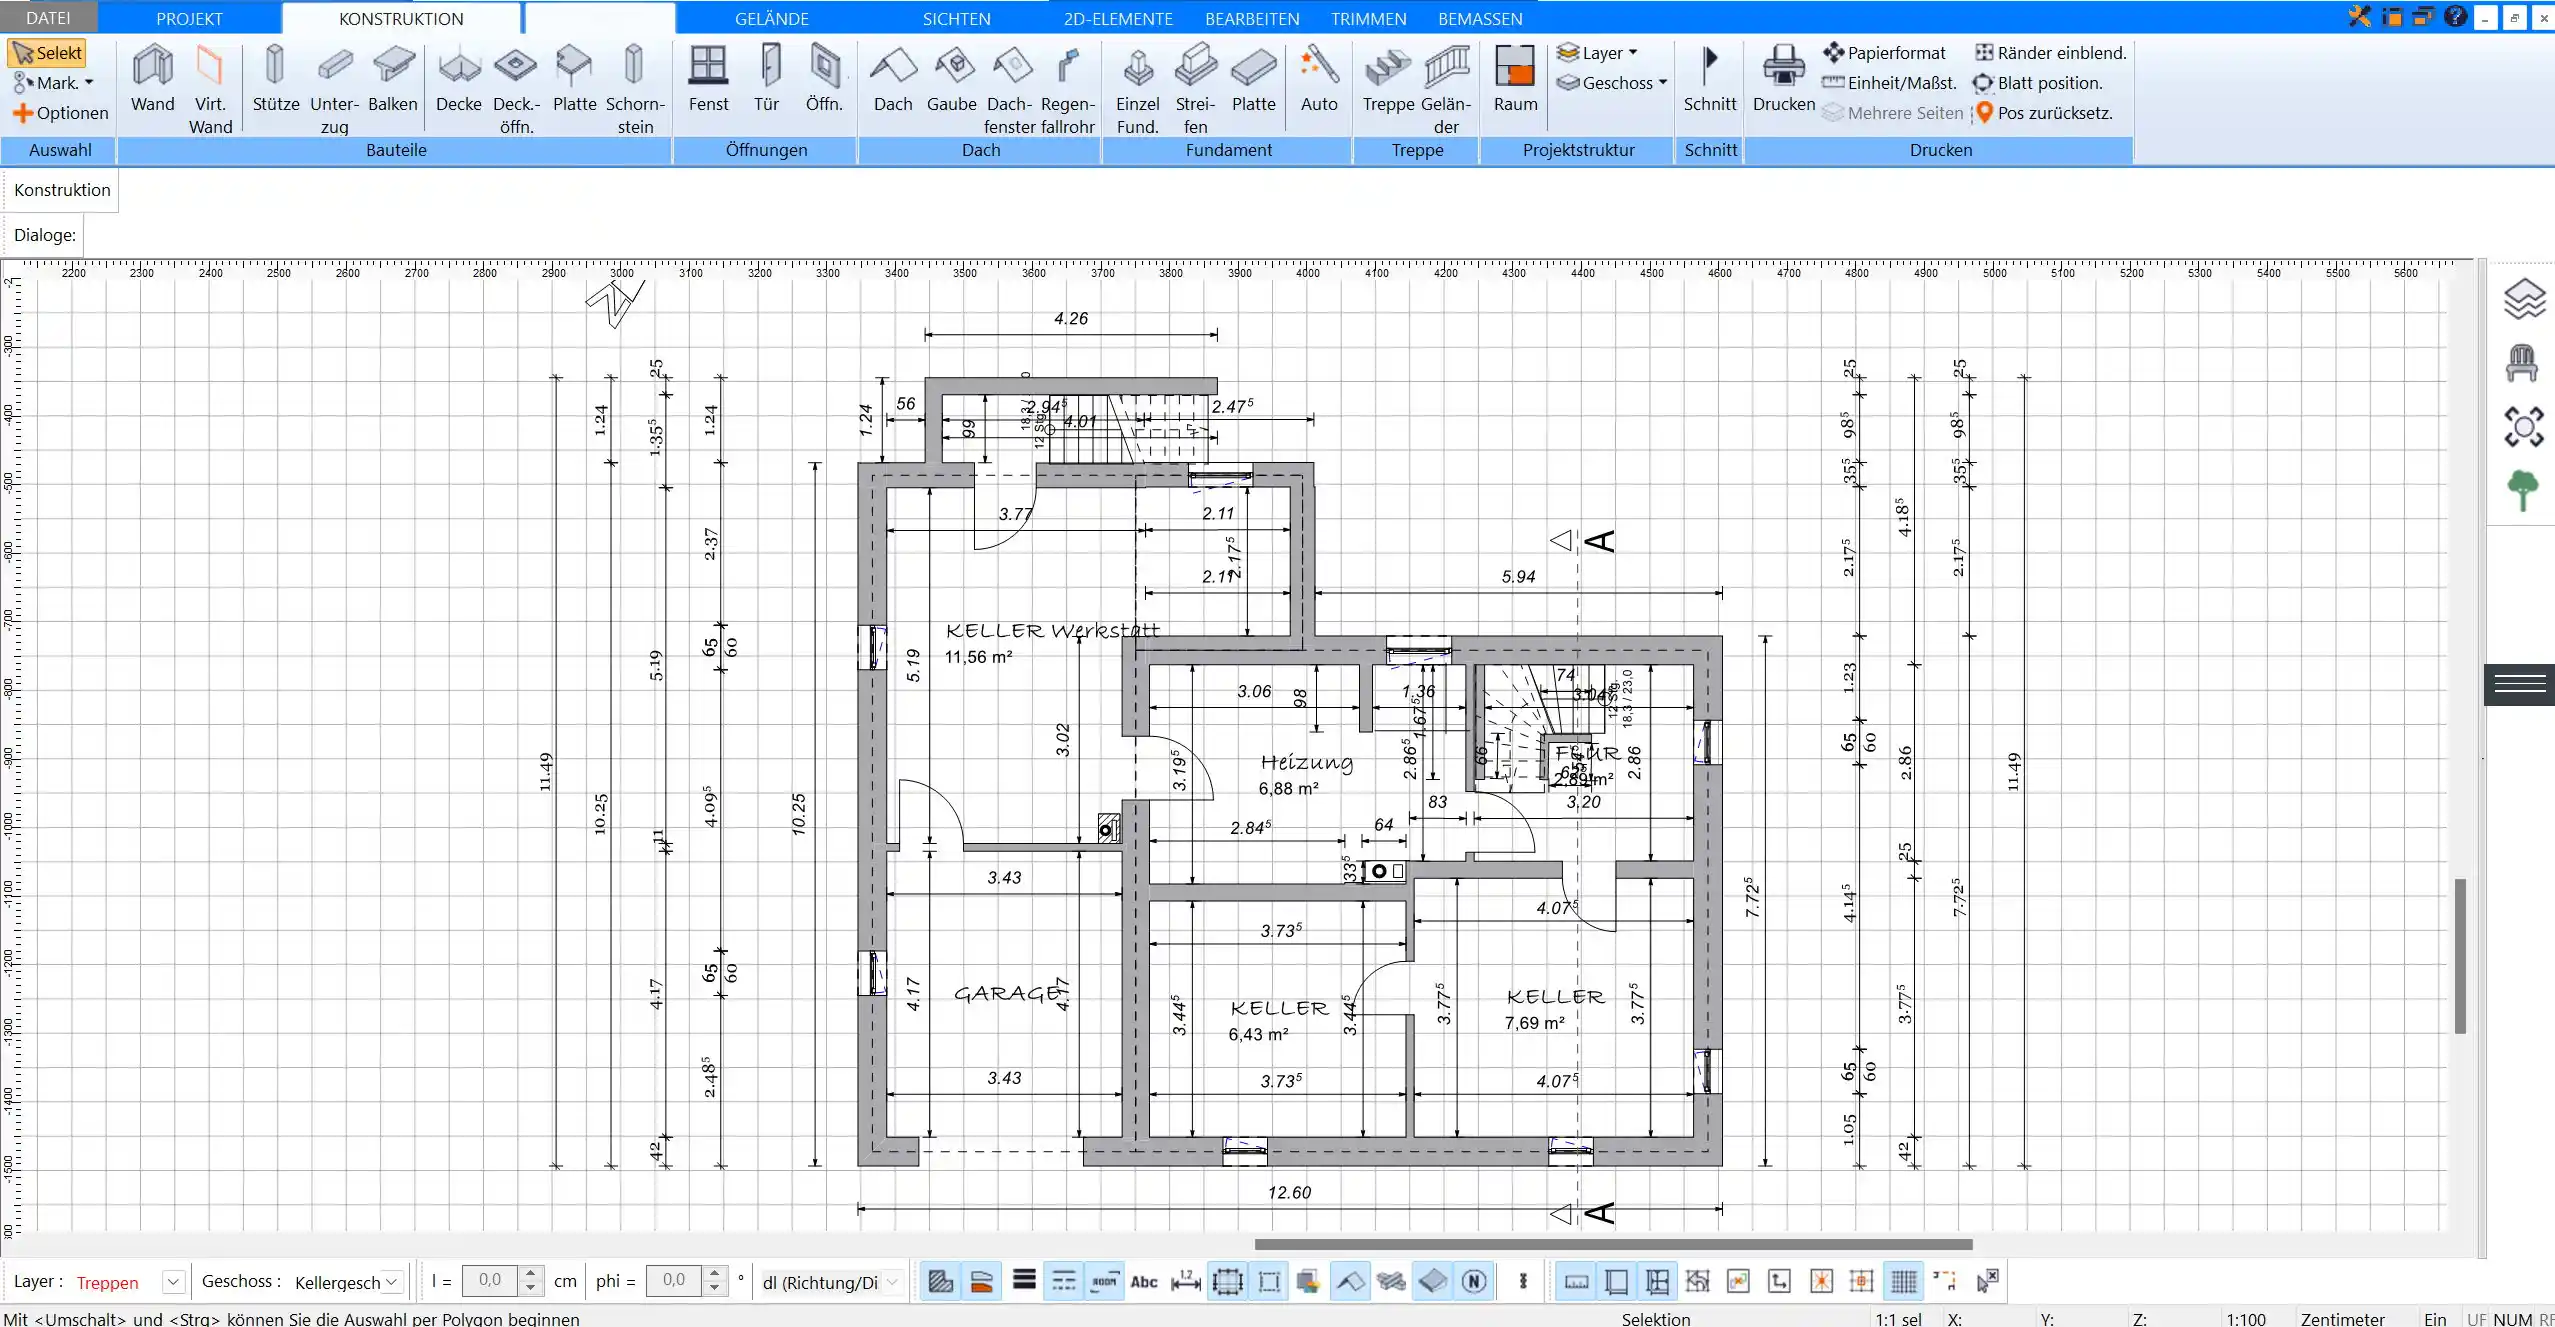Select the Einzel Fund. foundation tool
The width and height of the screenshot is (2555, 1327).
1138,89
